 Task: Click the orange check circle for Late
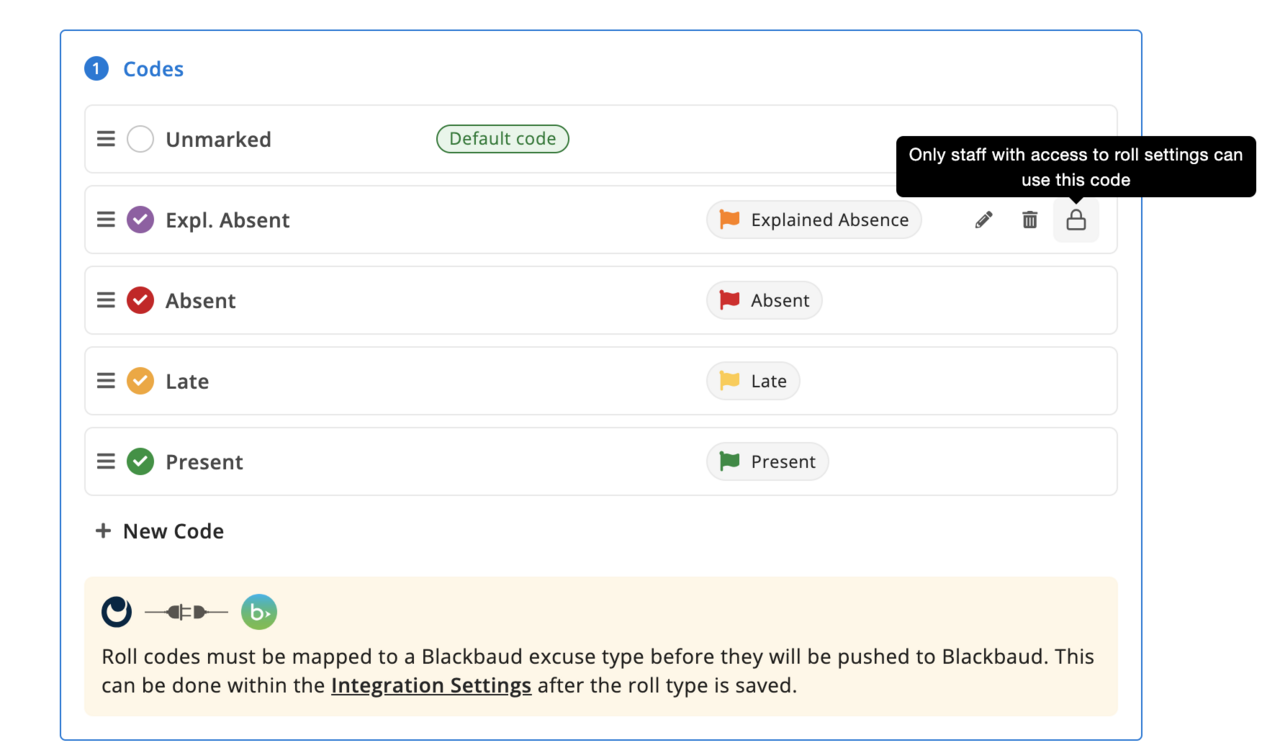pyautogui.click(x=140, y=381)
